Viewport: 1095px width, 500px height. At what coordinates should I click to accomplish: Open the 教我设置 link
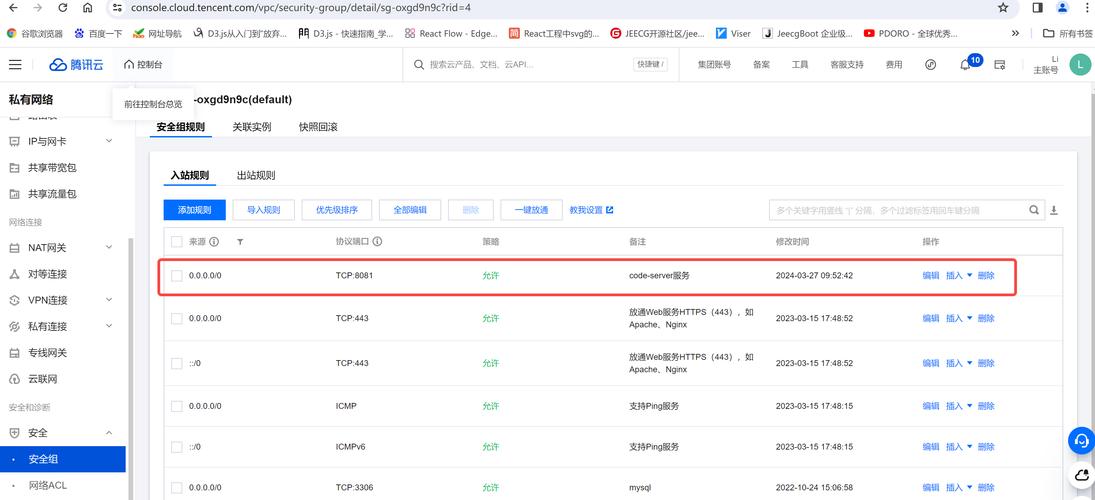point(591,209)
